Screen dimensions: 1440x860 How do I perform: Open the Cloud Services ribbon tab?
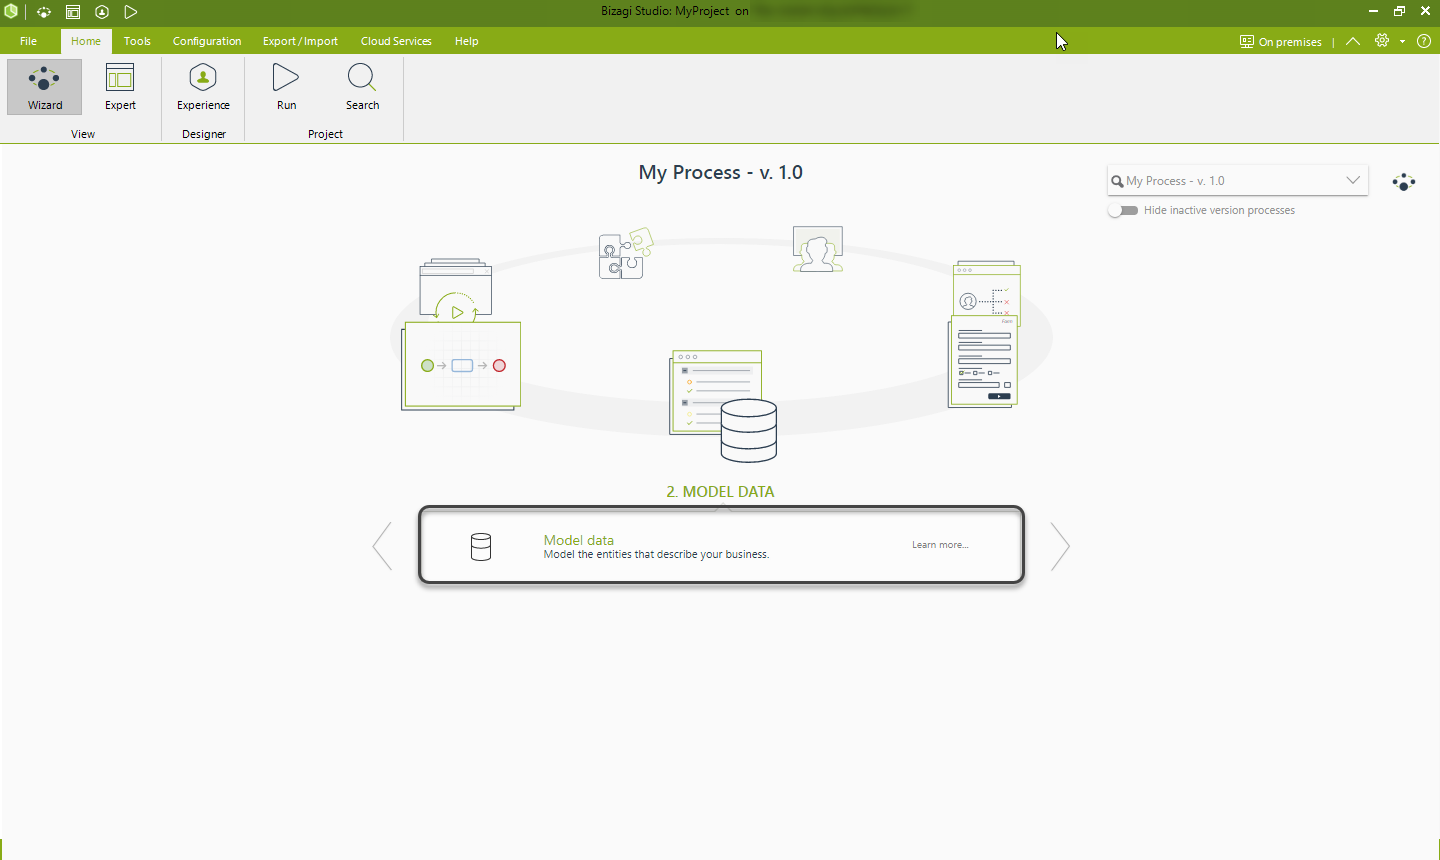(x=396, y=41)
